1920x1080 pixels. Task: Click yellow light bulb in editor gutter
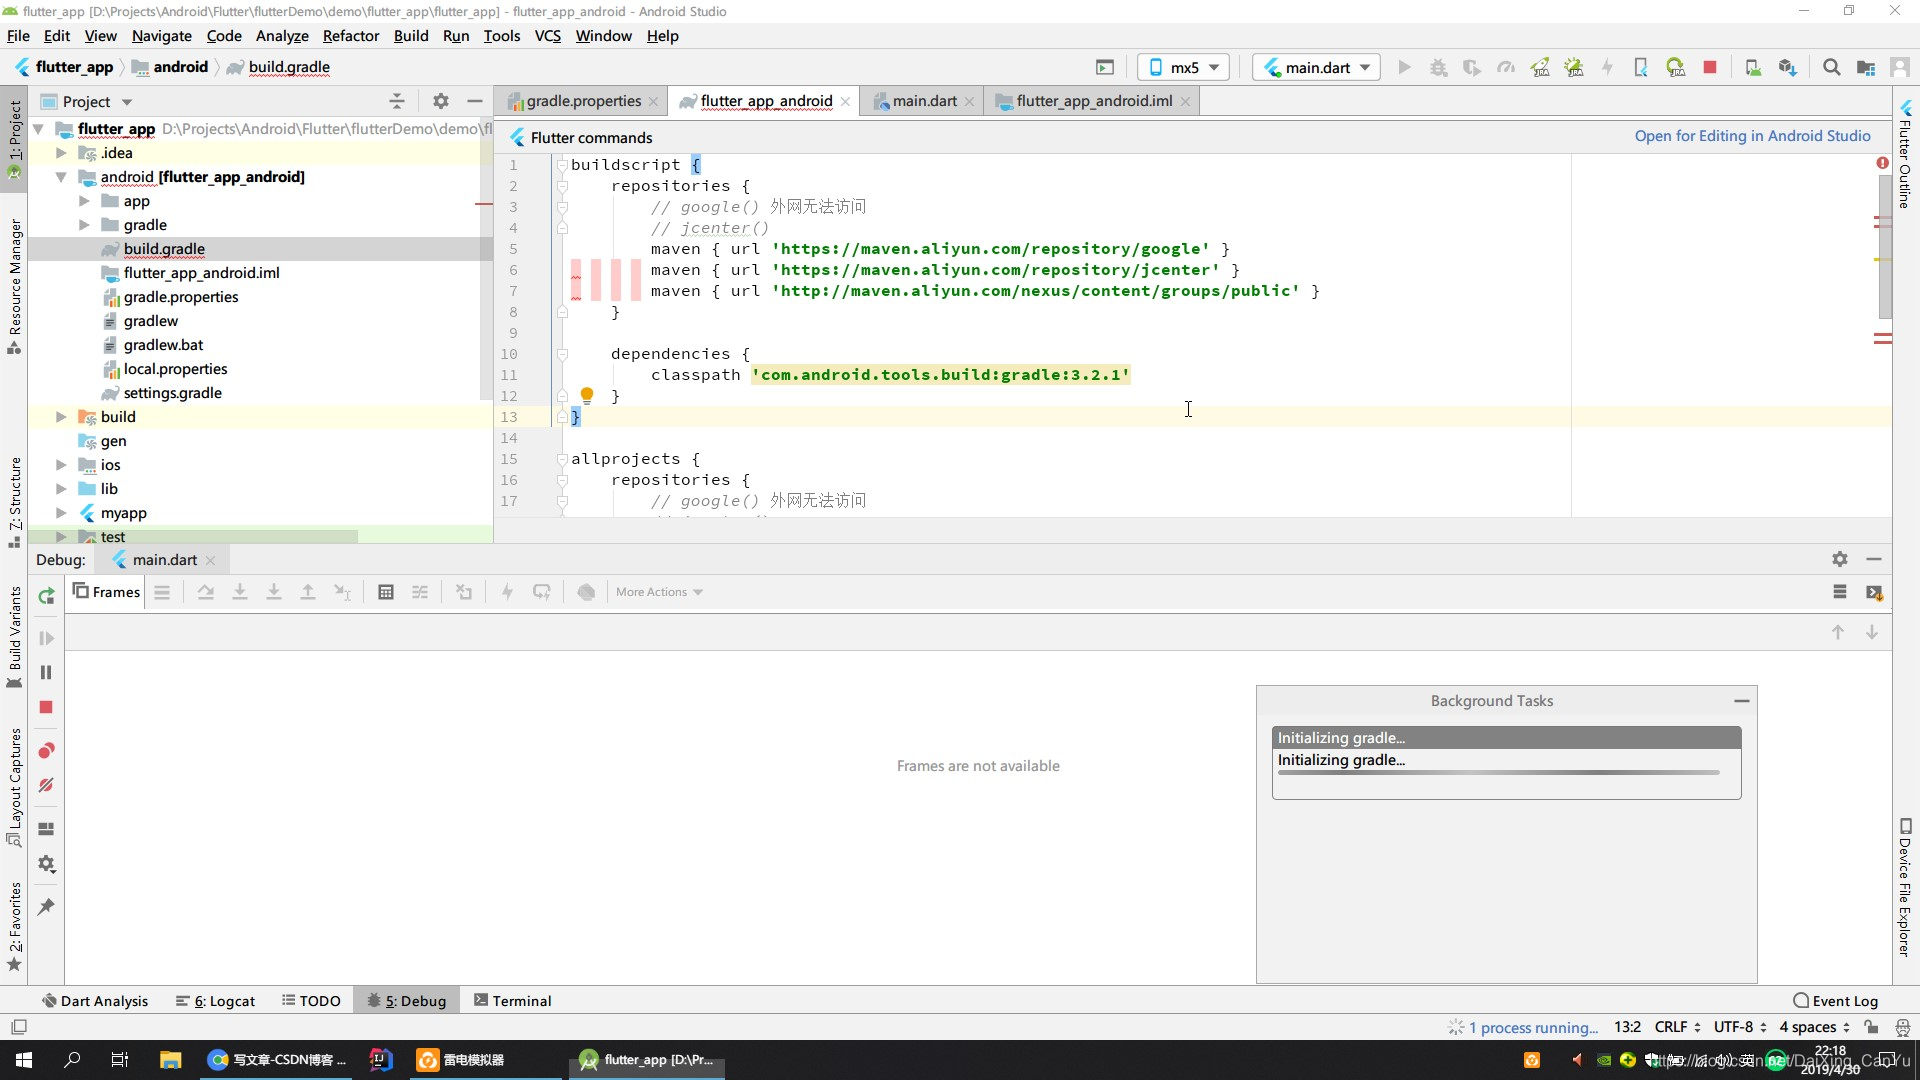587,395
